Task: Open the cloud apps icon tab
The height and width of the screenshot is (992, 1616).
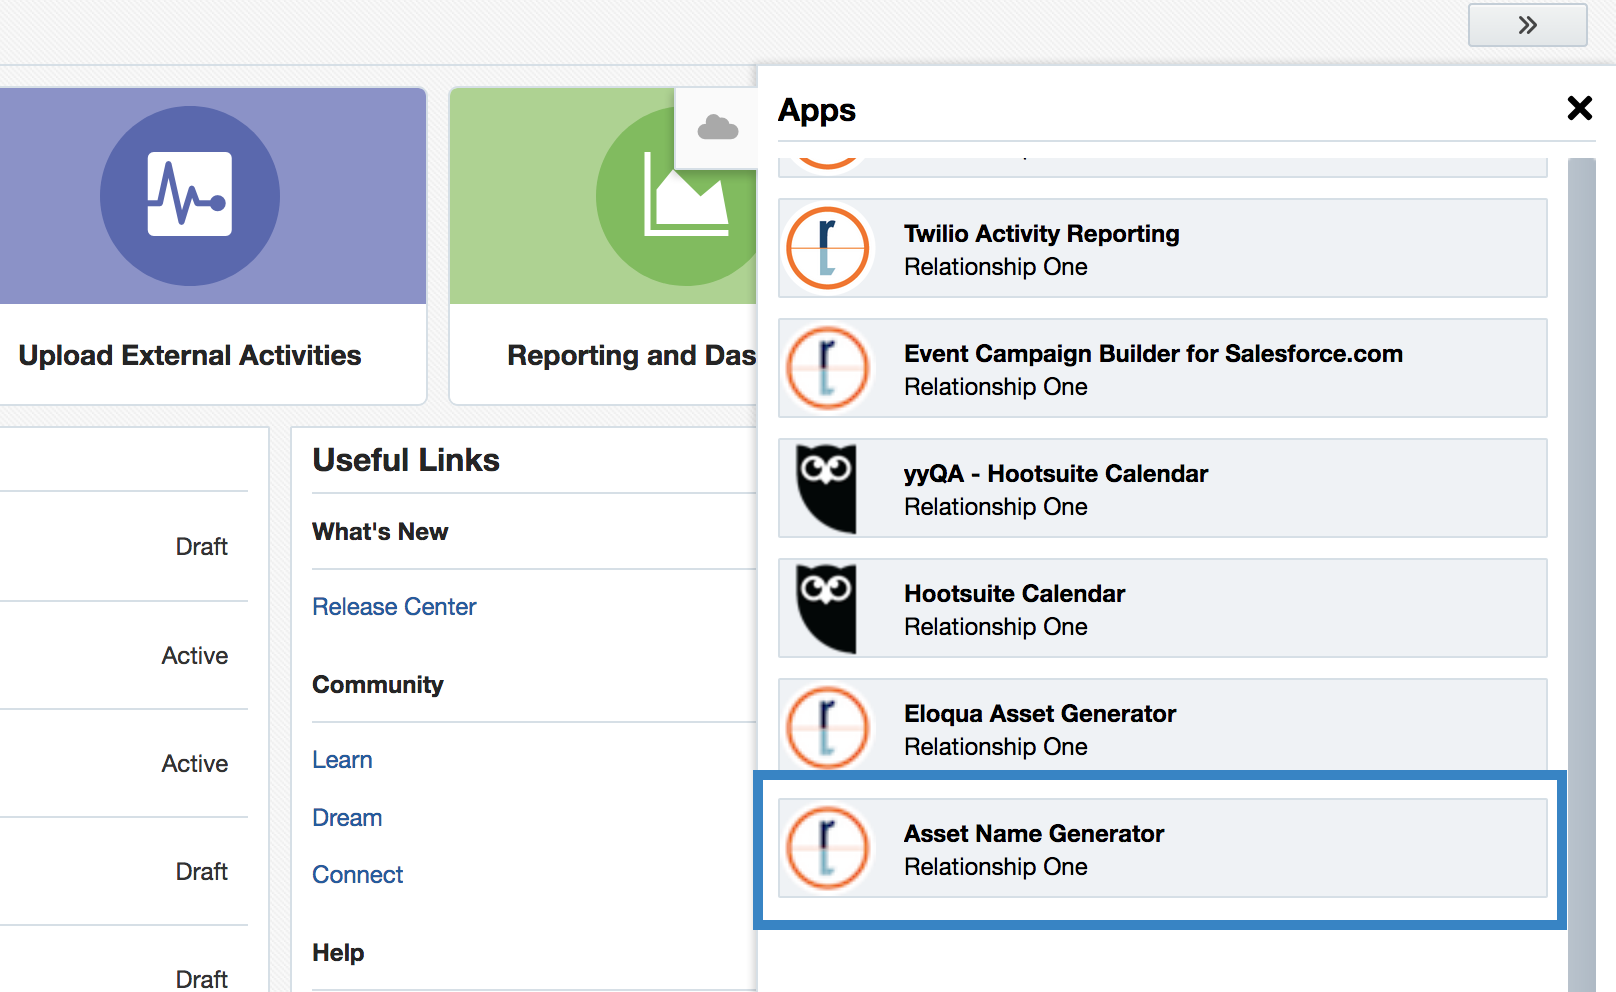Action: coord(717,128)
